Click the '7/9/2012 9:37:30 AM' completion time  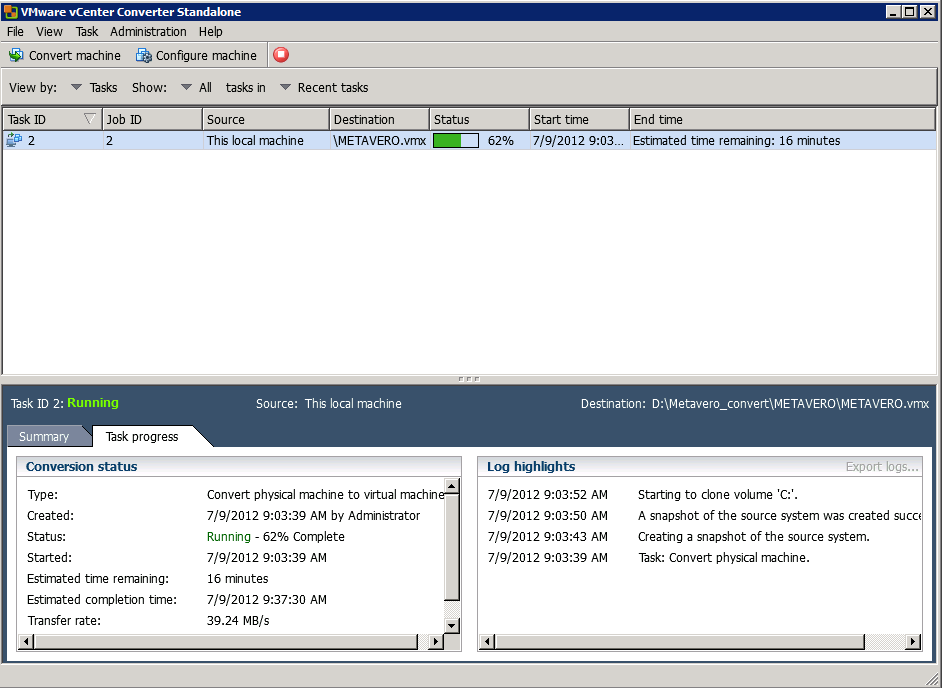[267, 600]
